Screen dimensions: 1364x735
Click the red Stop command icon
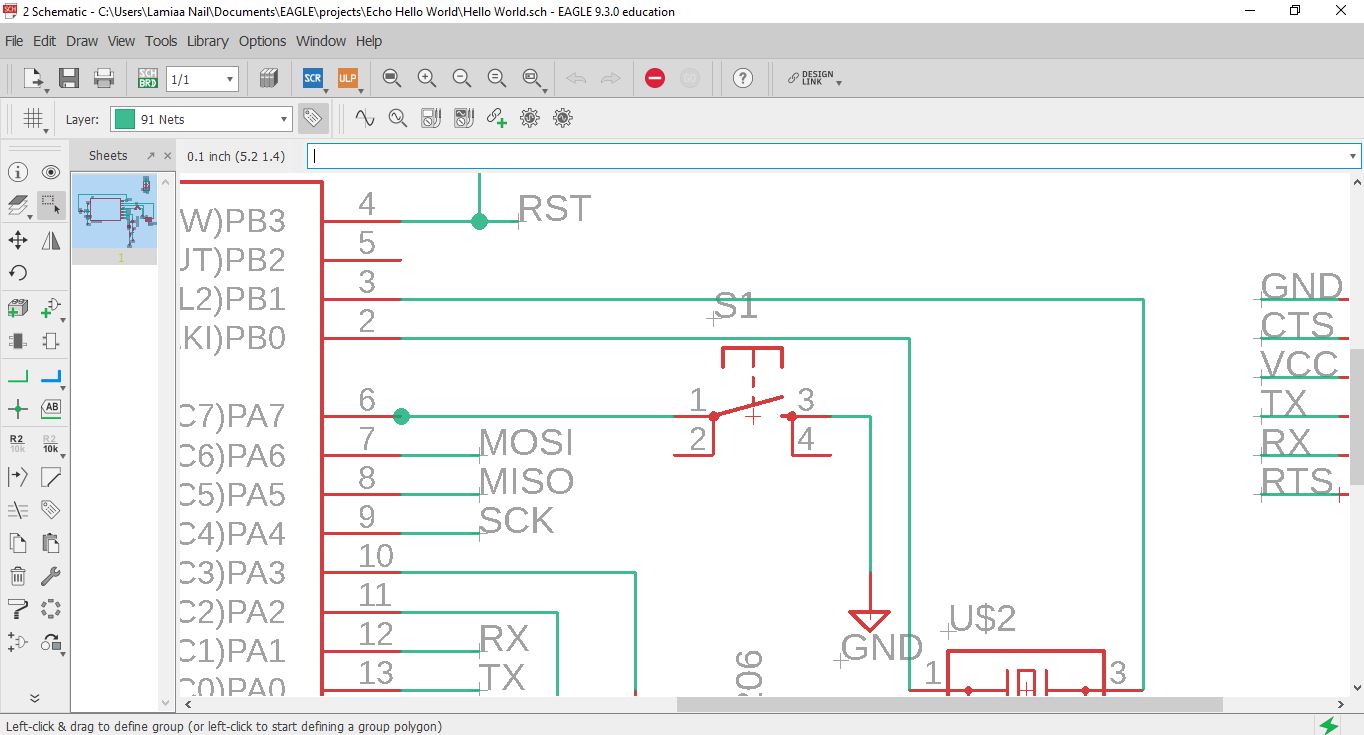pos(655,78)
